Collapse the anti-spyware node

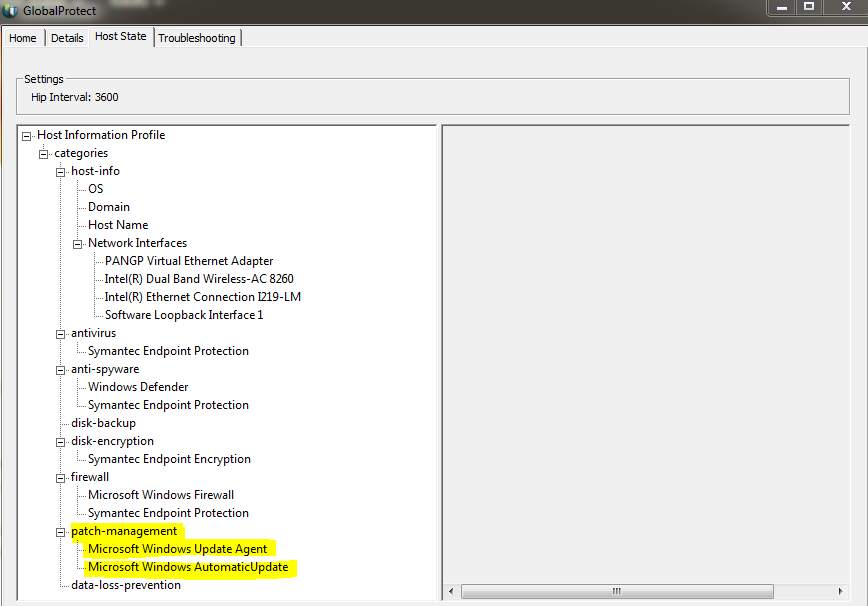(x=60, y=370)
